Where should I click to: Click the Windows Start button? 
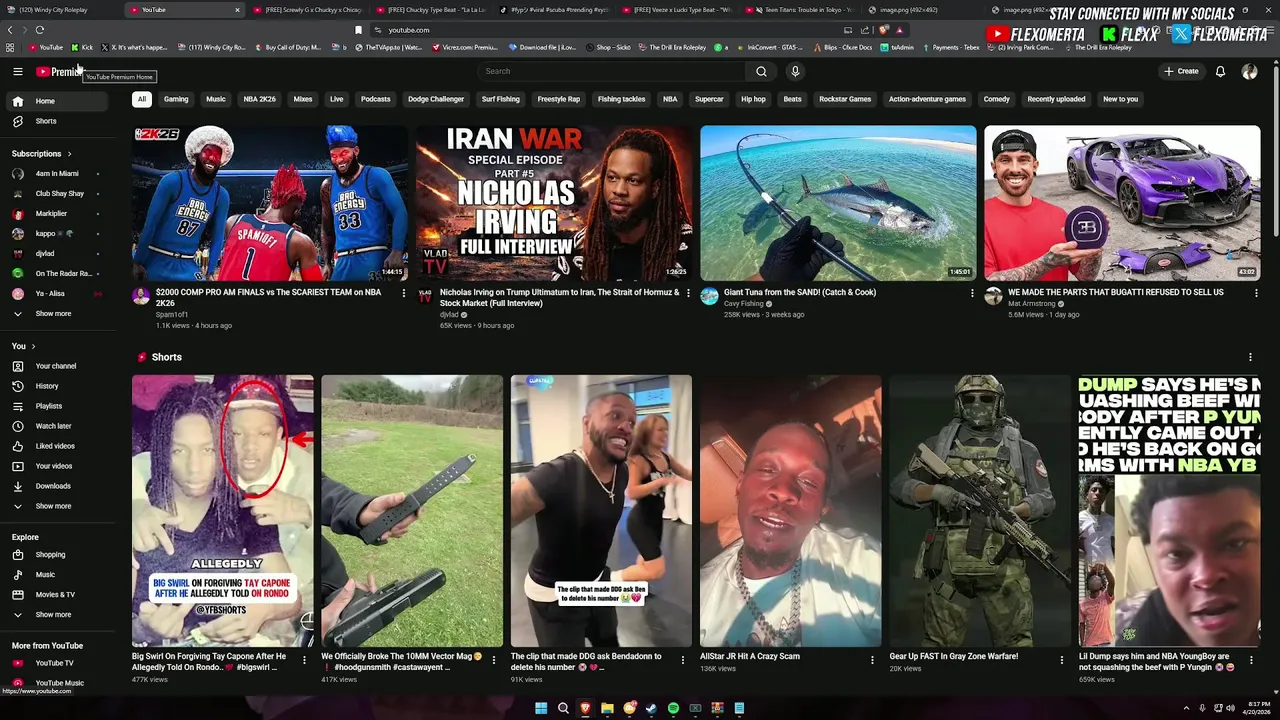coord(541,708)
